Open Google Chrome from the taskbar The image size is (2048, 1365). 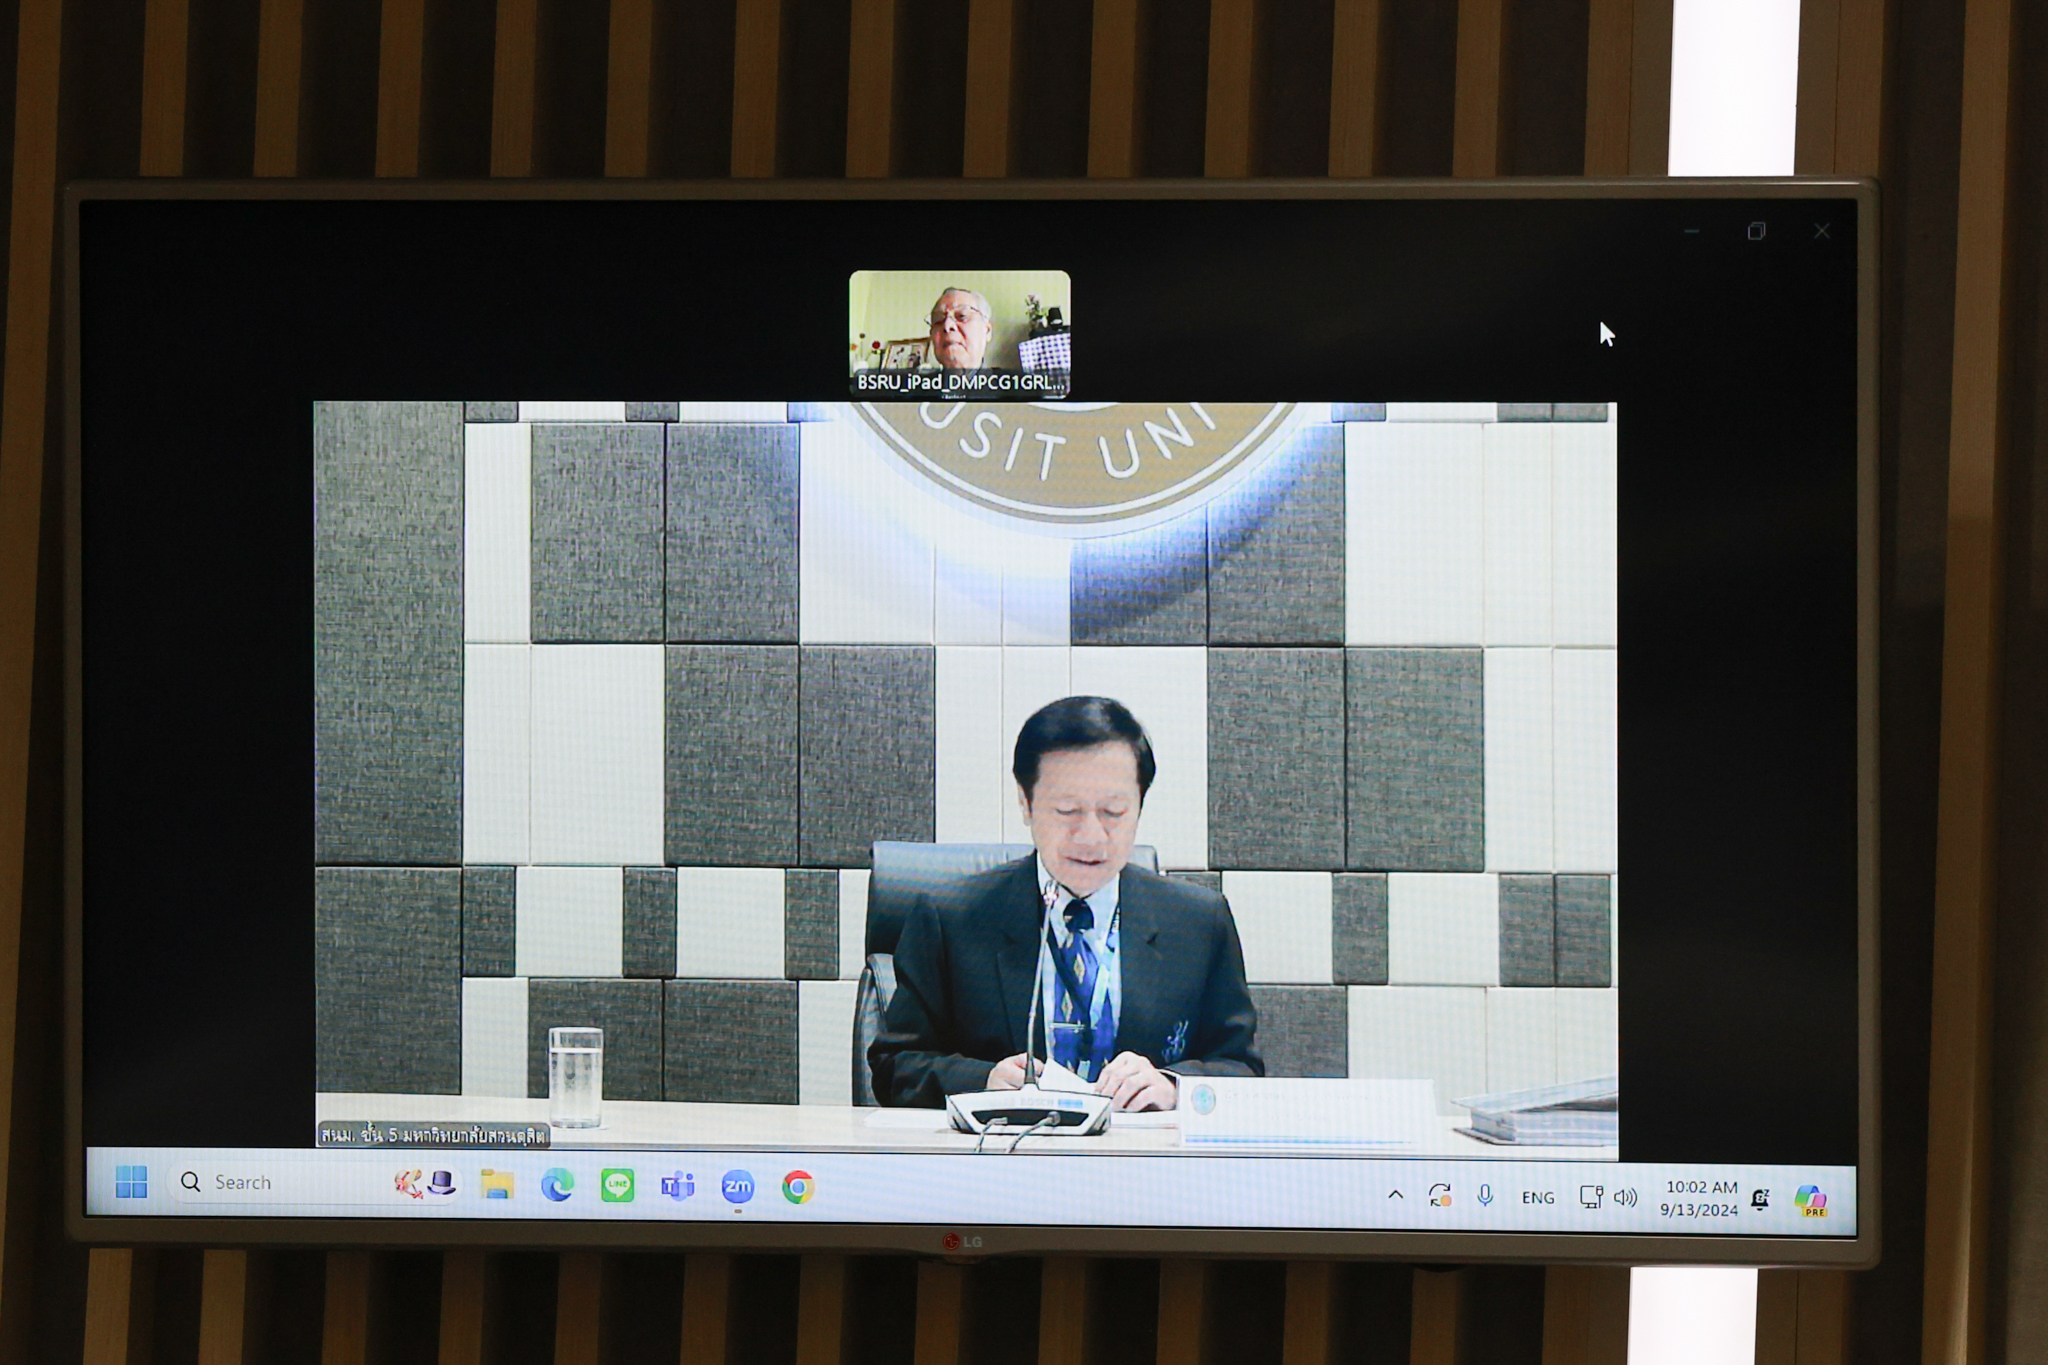tap(798, 1187)
